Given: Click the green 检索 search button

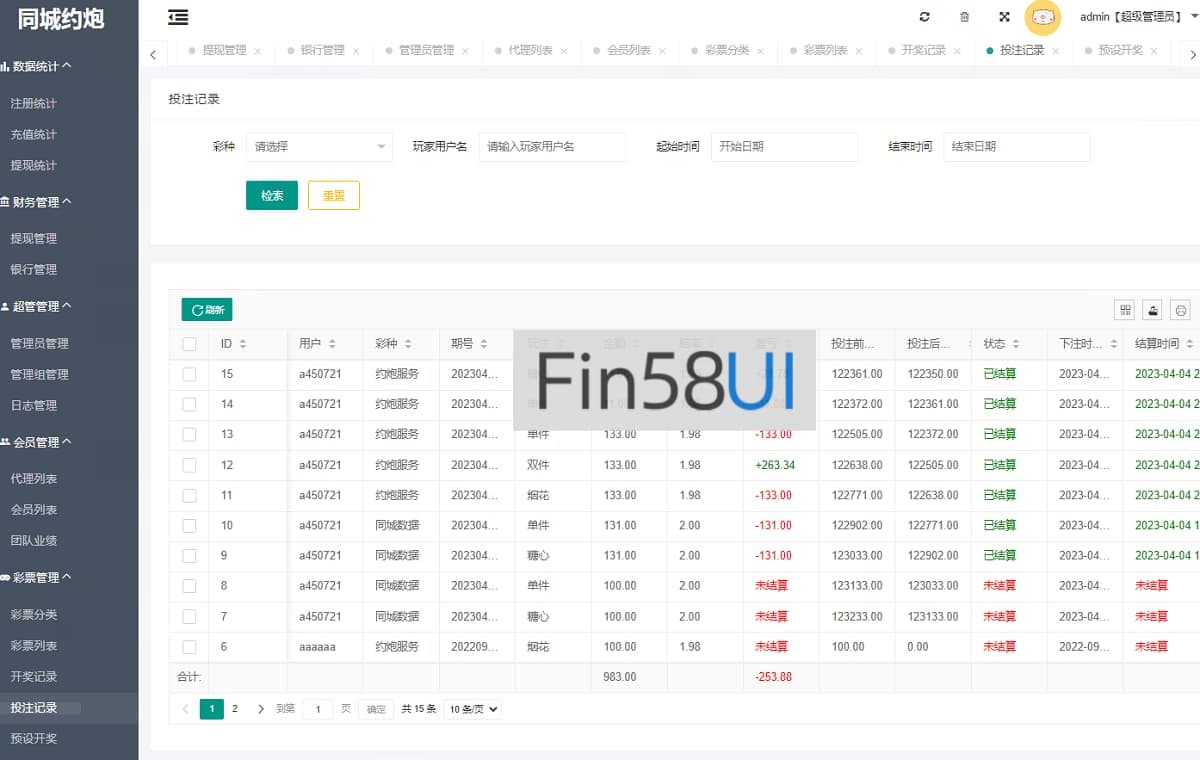Looking at the screenshot, I should pos(272,196).
